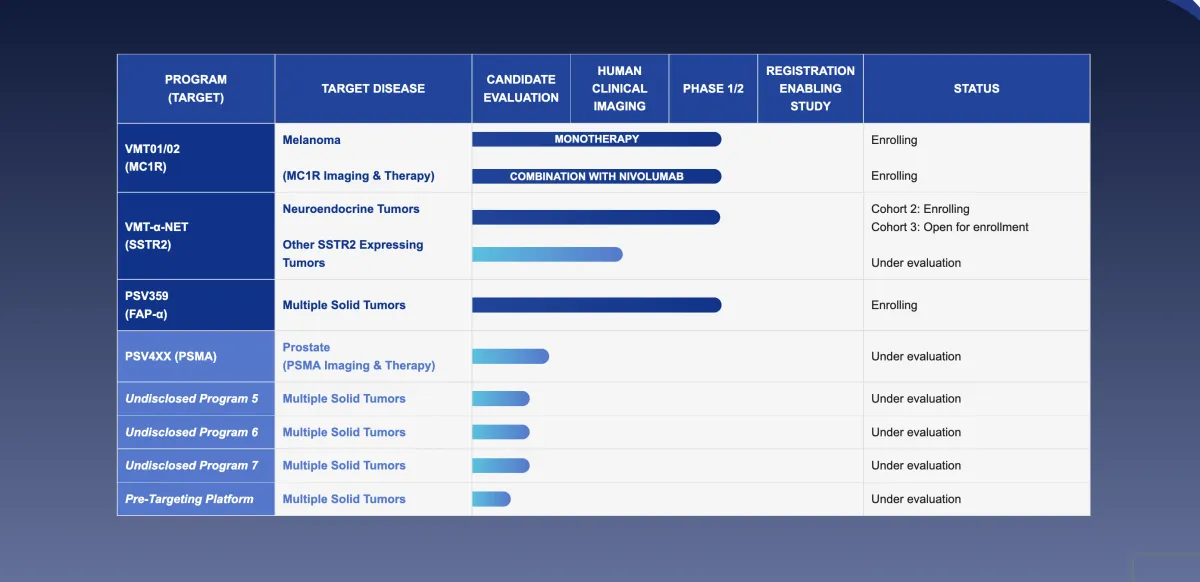Select the Other SSTR2 Expressing Tumors text
The width and height of the screenshot is (1200, 582).
coord(352,254)
